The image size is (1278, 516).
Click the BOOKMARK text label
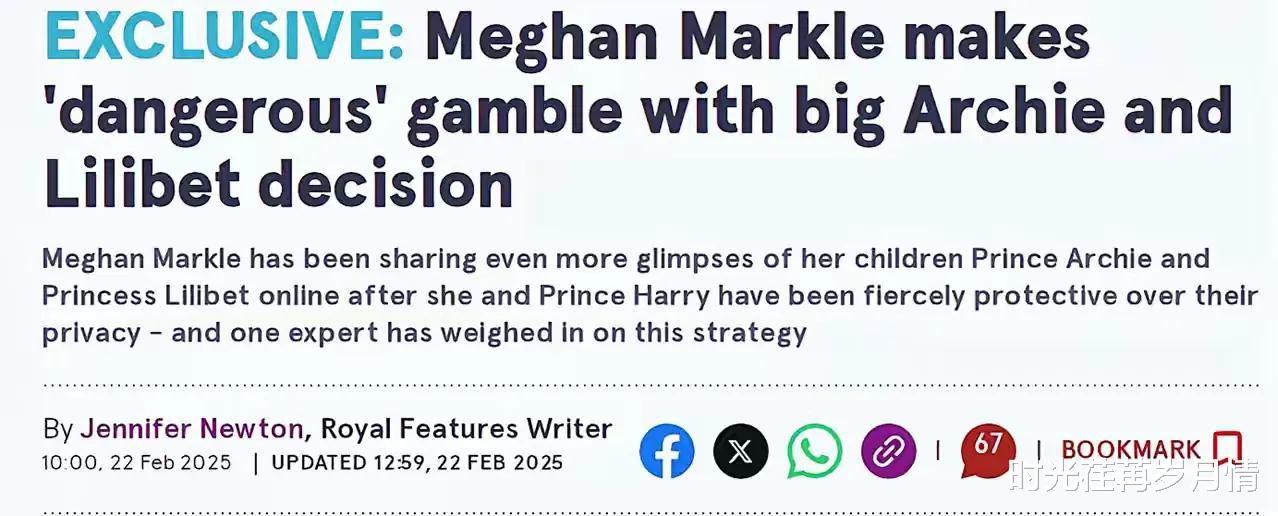[1131, 450]
